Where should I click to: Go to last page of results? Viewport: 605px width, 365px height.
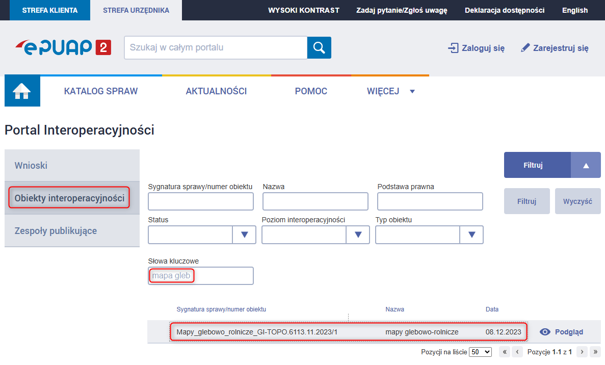595,352
